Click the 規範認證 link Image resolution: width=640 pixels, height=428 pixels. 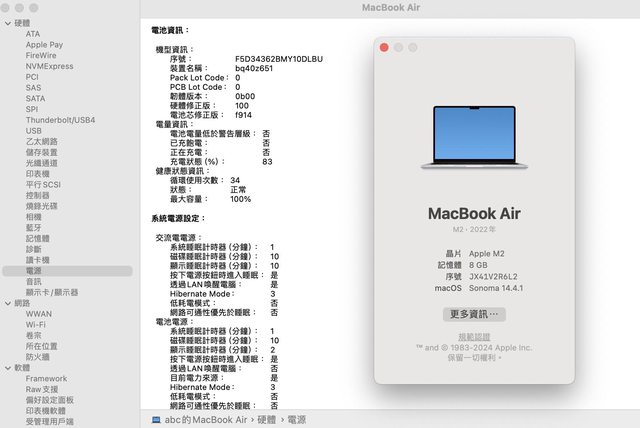(x=475, y=337)
